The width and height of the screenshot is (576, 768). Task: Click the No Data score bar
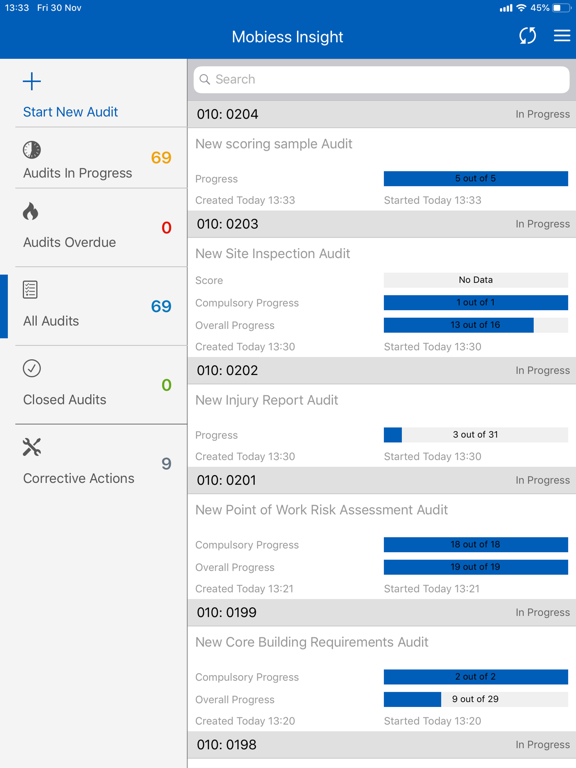coord(476,280)
